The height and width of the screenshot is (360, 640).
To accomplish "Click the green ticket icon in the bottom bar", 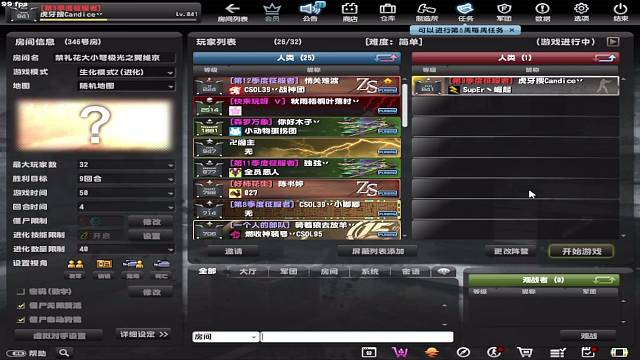I will (619, 352).
